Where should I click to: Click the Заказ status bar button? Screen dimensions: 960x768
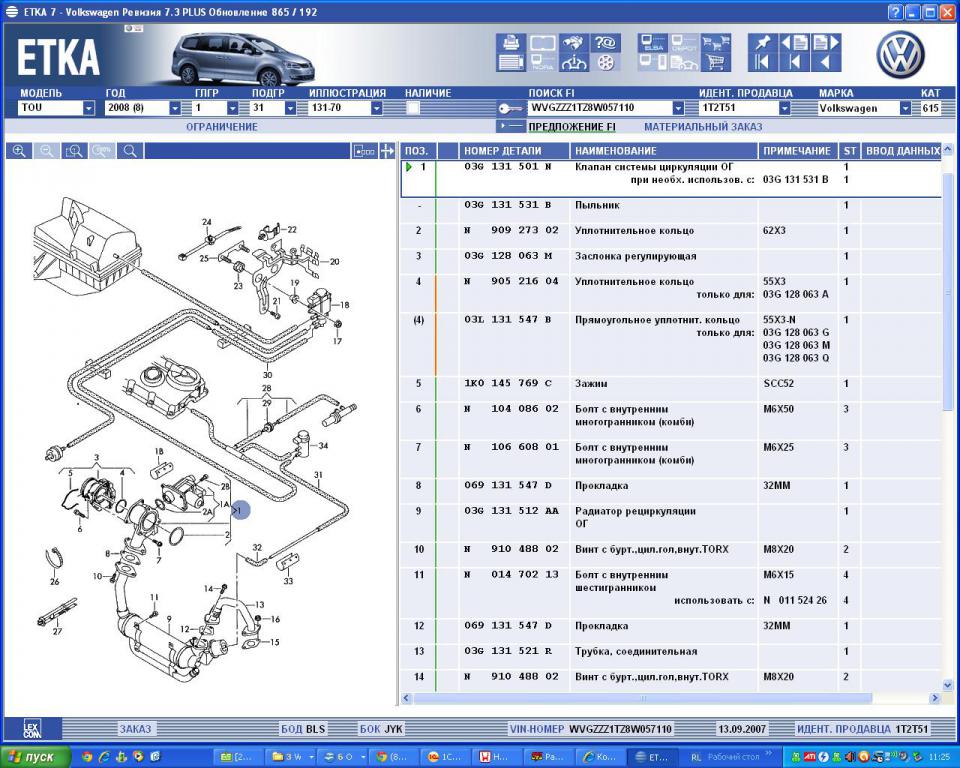(135, 729)
